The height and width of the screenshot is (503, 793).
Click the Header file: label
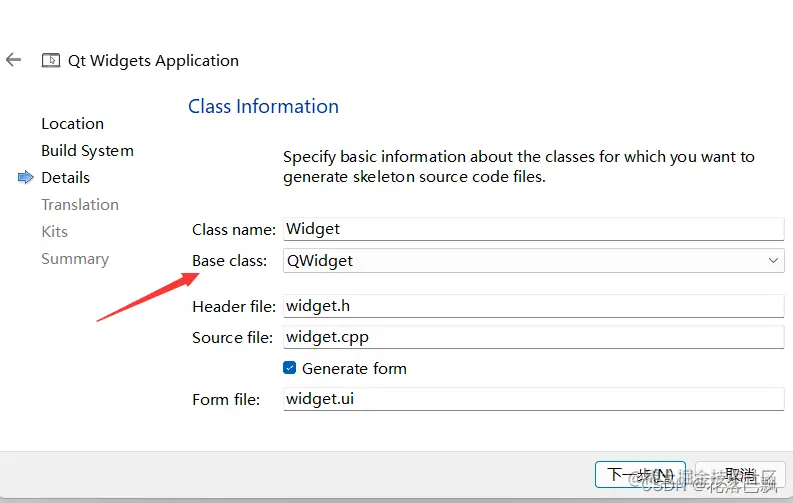click(x=234, y=306)
